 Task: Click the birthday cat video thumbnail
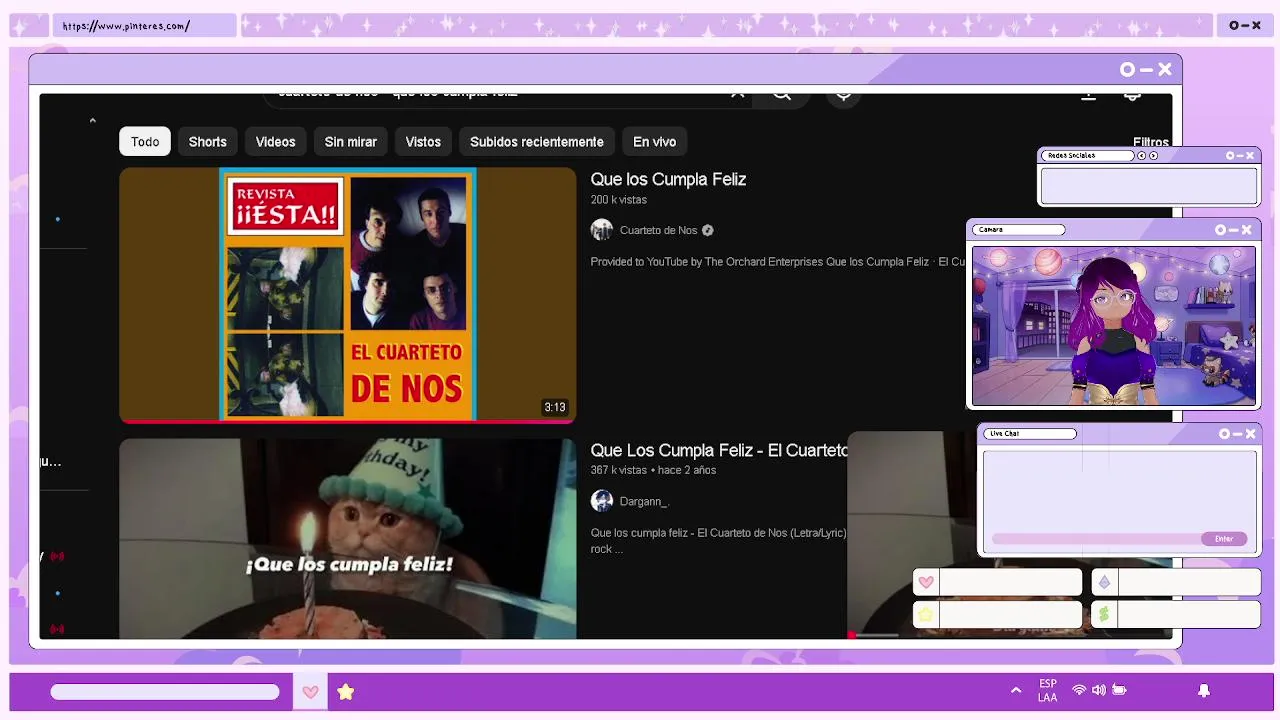click(347, 538)
